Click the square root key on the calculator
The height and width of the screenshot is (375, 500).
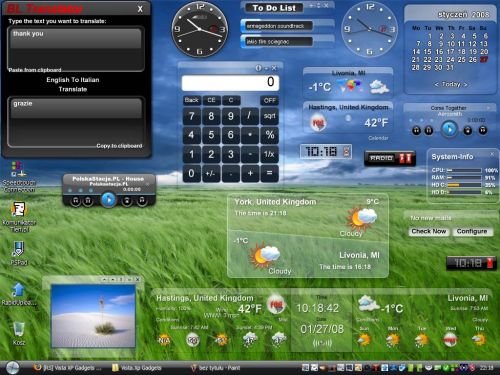(x=270, y=116)
